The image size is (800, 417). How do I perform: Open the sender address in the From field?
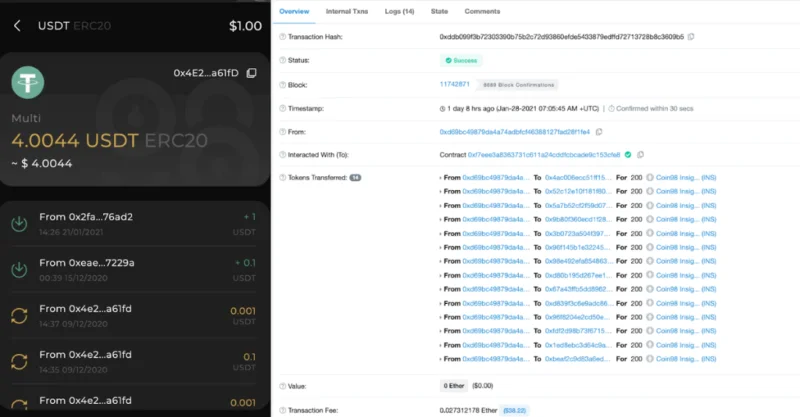(x=515, y=132)
